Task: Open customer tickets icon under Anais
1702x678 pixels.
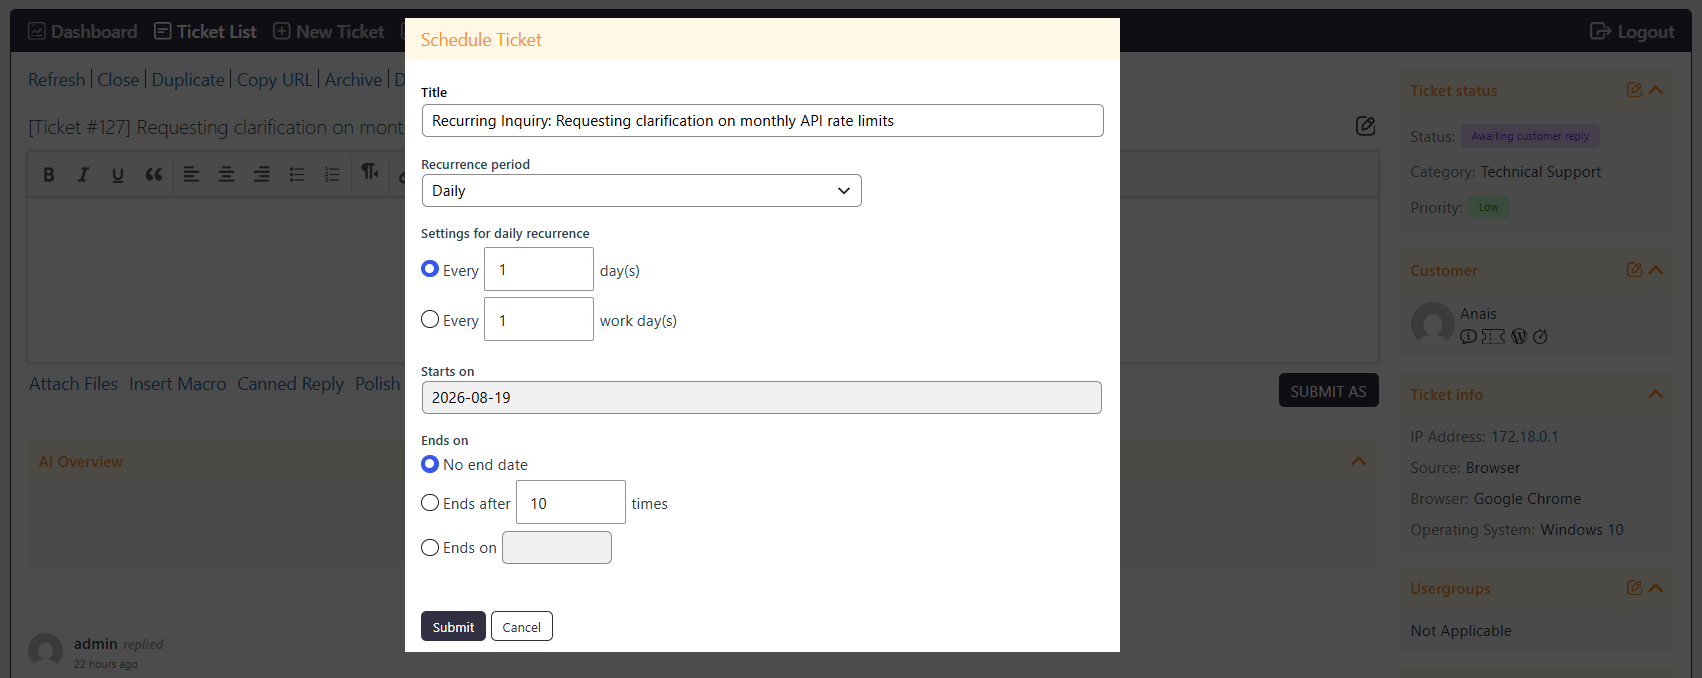Action: click(1493, 337)
